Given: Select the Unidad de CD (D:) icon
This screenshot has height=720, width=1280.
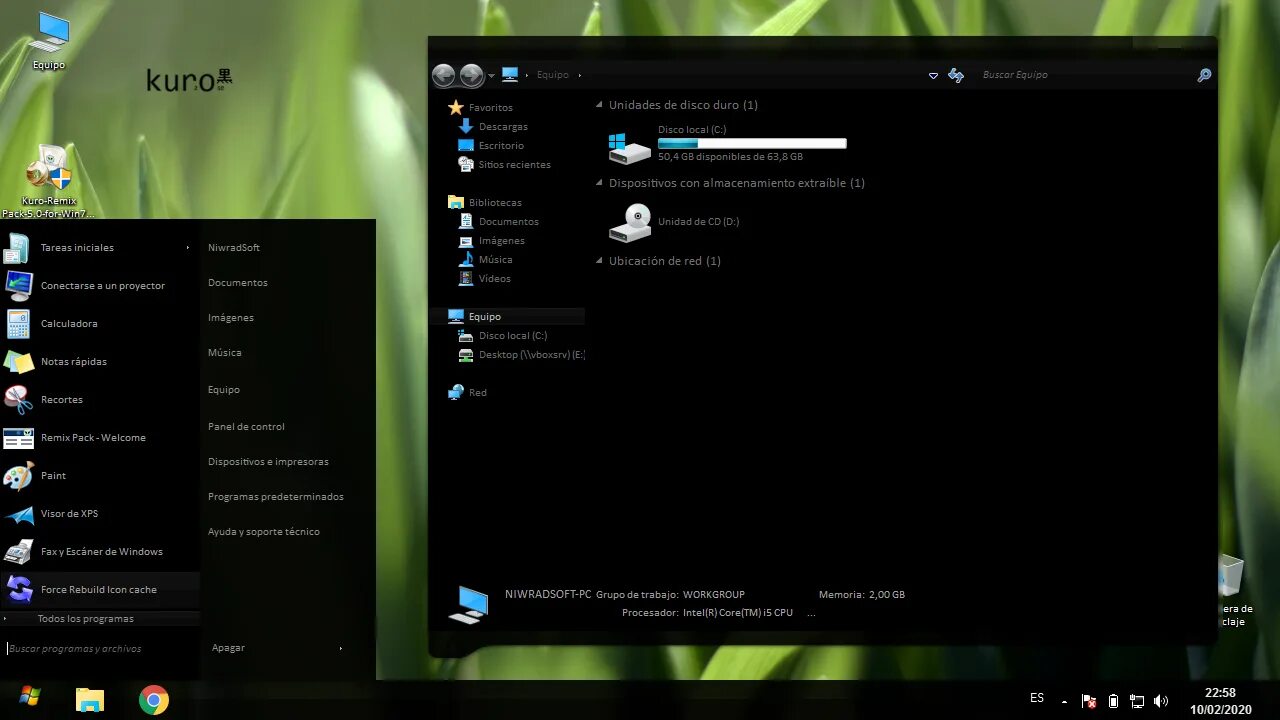Looking at the screenshot, I should pos(629,222).
